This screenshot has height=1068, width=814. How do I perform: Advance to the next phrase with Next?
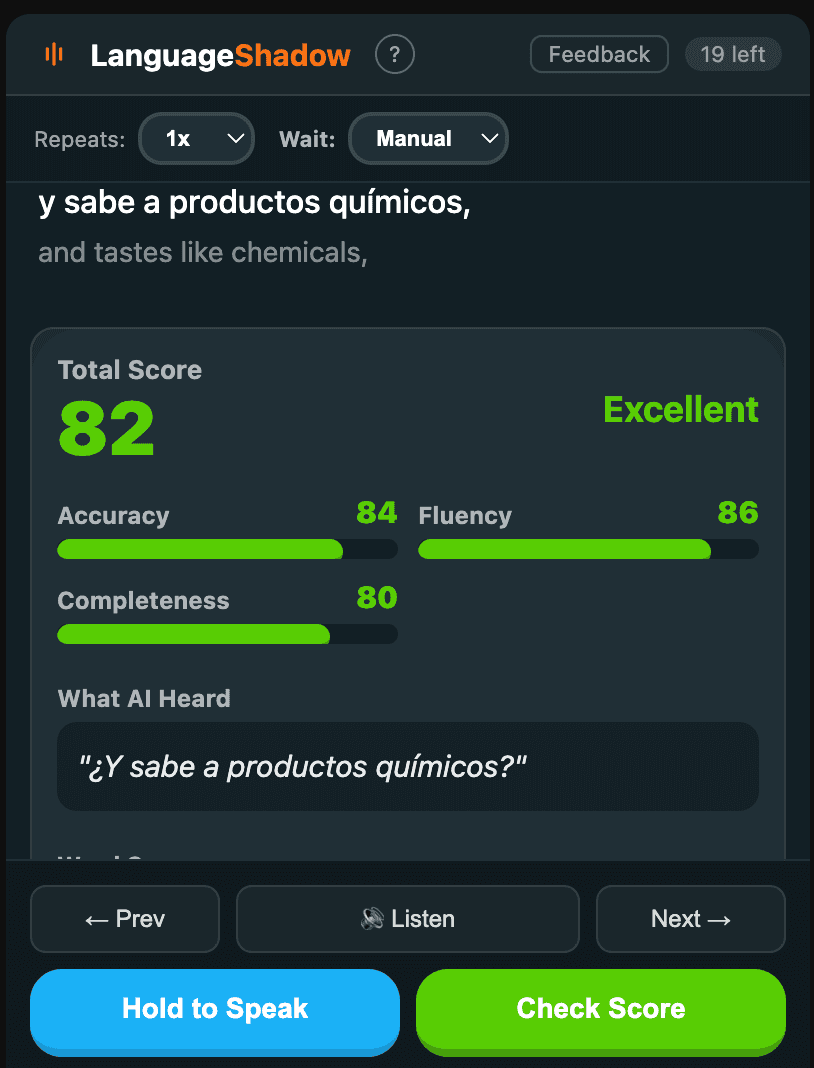point(690,918)
